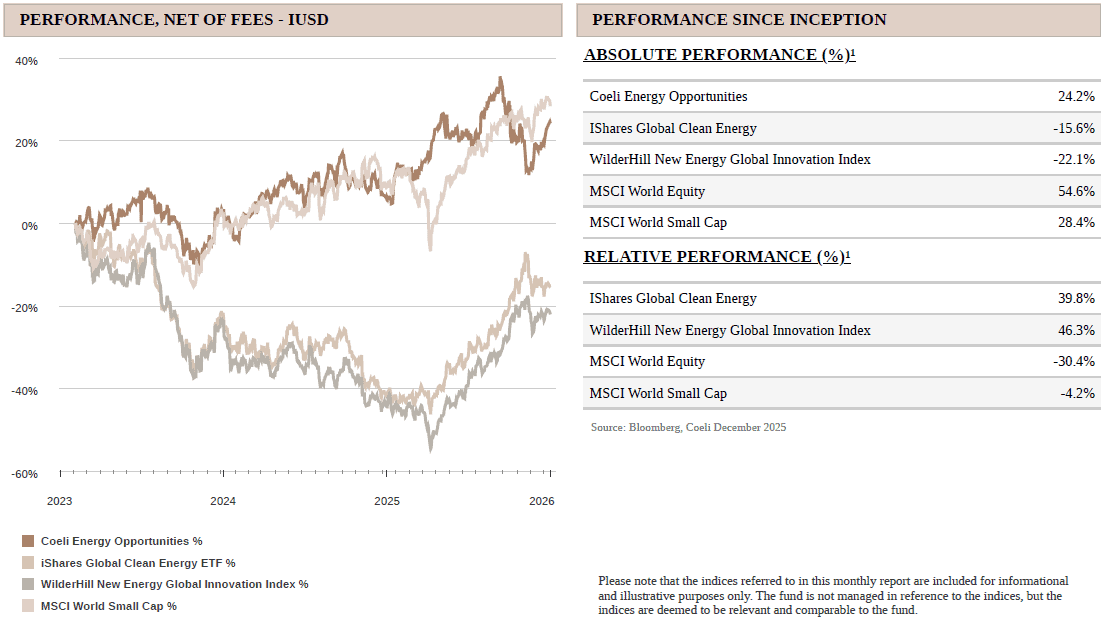The height and width of the screenshot is (618, 1105).
Task: Select MSCI World Equity row in absolute table
Action: 841,191
